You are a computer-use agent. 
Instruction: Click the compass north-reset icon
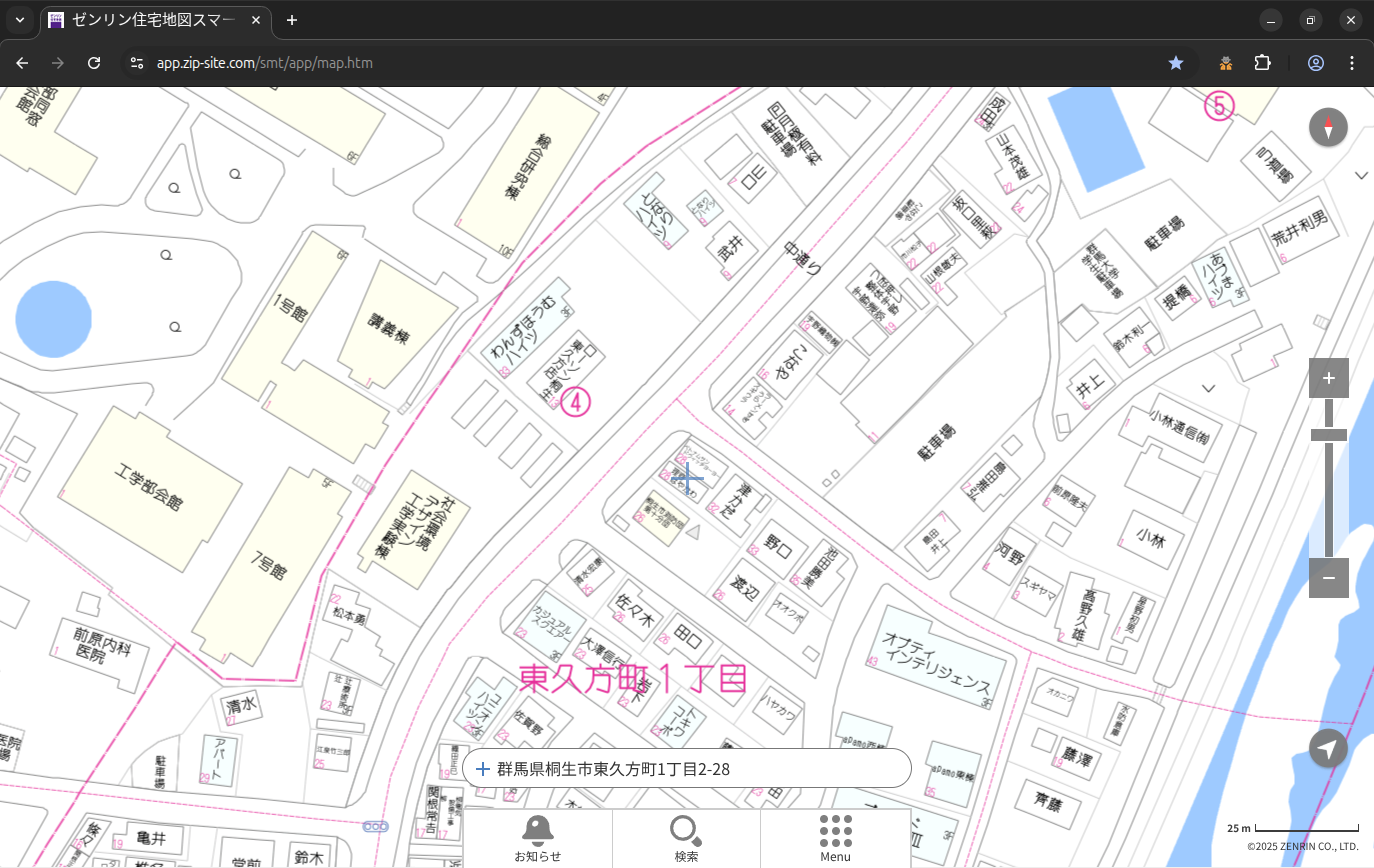1328,128
